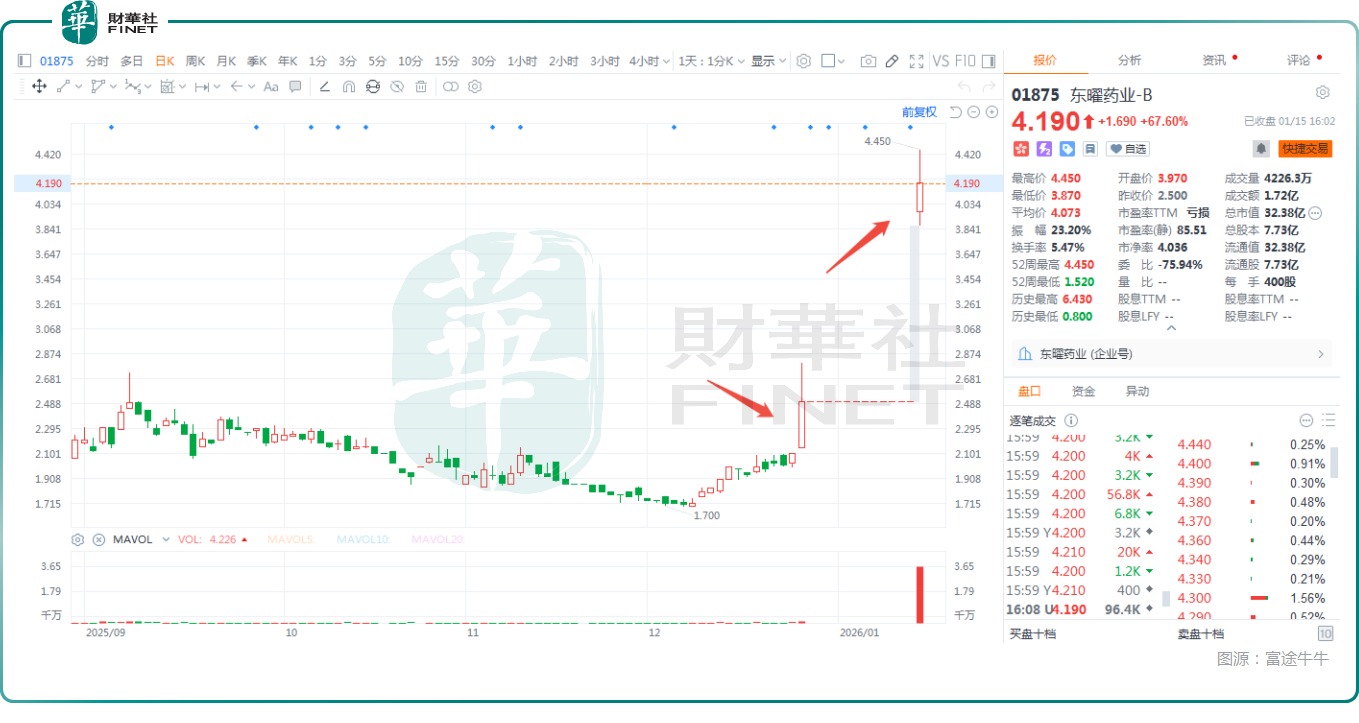Open 东曜药业 (企业号) company page
Image resolution: width=1359 pixels, height=723 pixels.
1173,354
